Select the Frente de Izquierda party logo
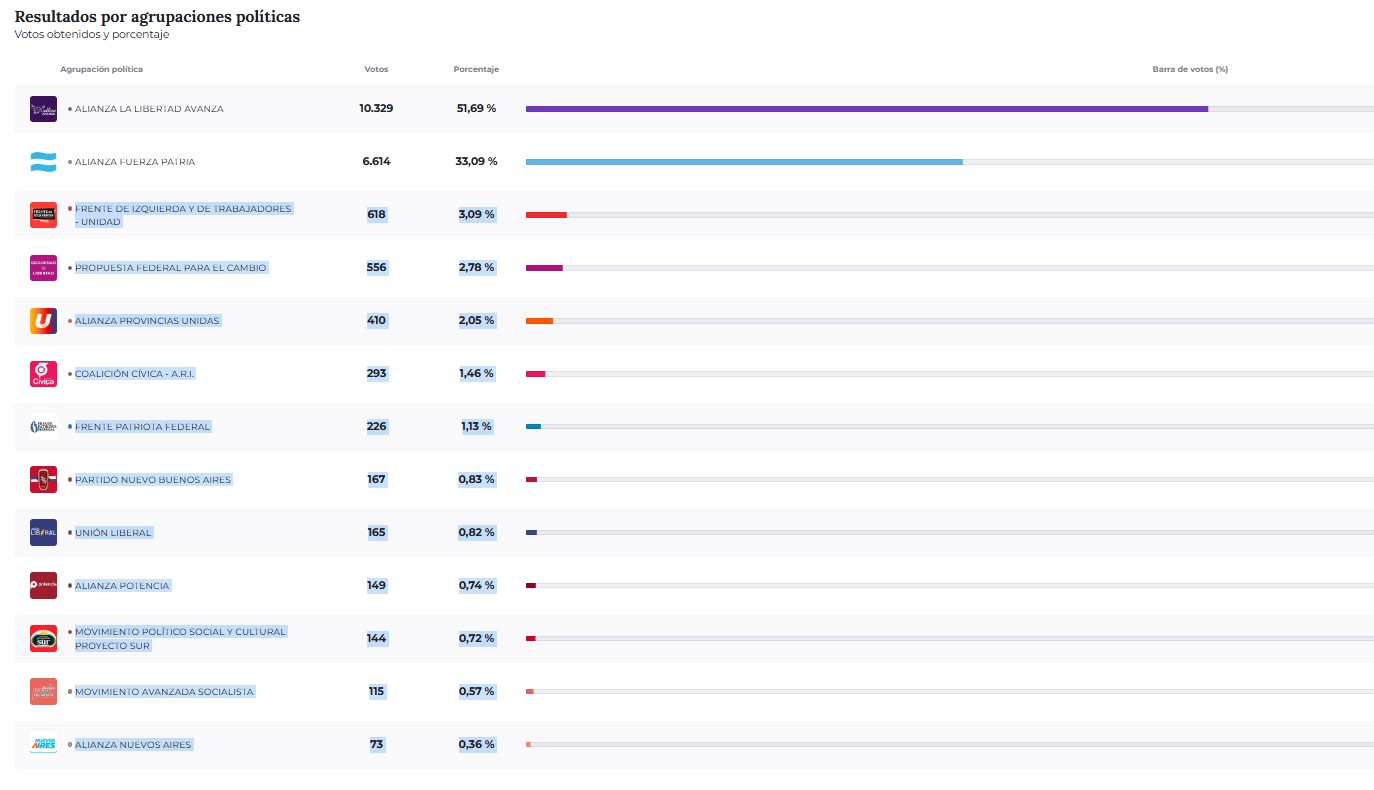 tap(43, 215)
